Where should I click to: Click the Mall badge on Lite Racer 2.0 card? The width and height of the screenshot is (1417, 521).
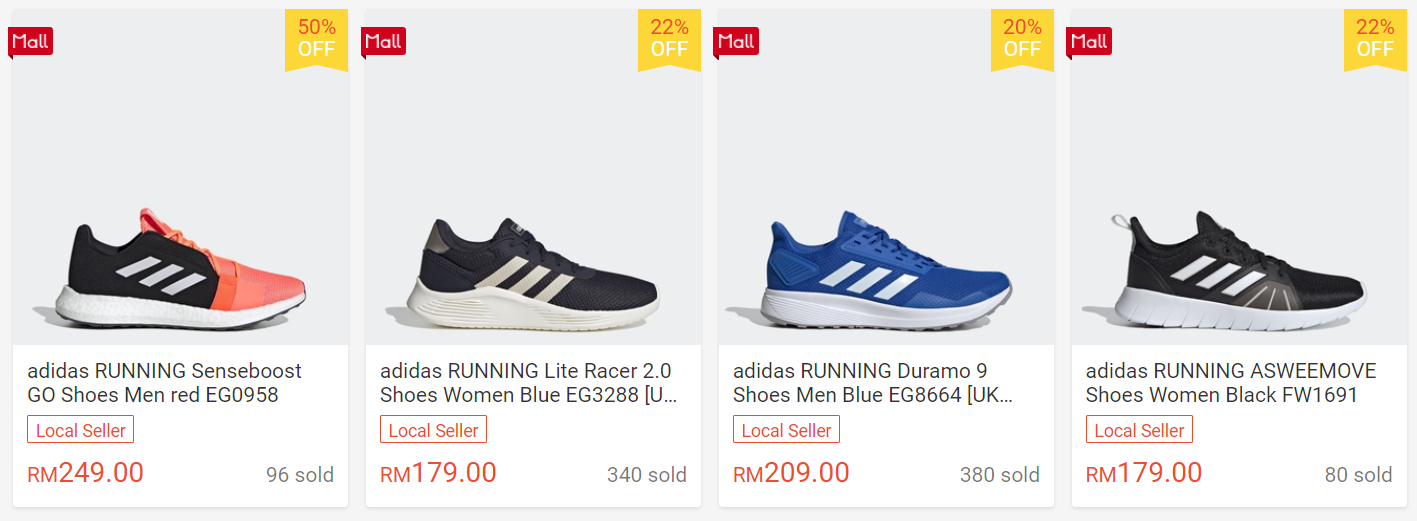(384, 41)
